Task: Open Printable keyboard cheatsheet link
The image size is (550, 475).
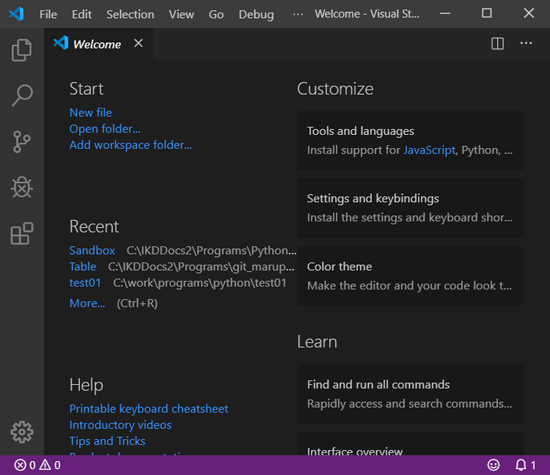Action: pyautogui.click(x=148, y=409)
